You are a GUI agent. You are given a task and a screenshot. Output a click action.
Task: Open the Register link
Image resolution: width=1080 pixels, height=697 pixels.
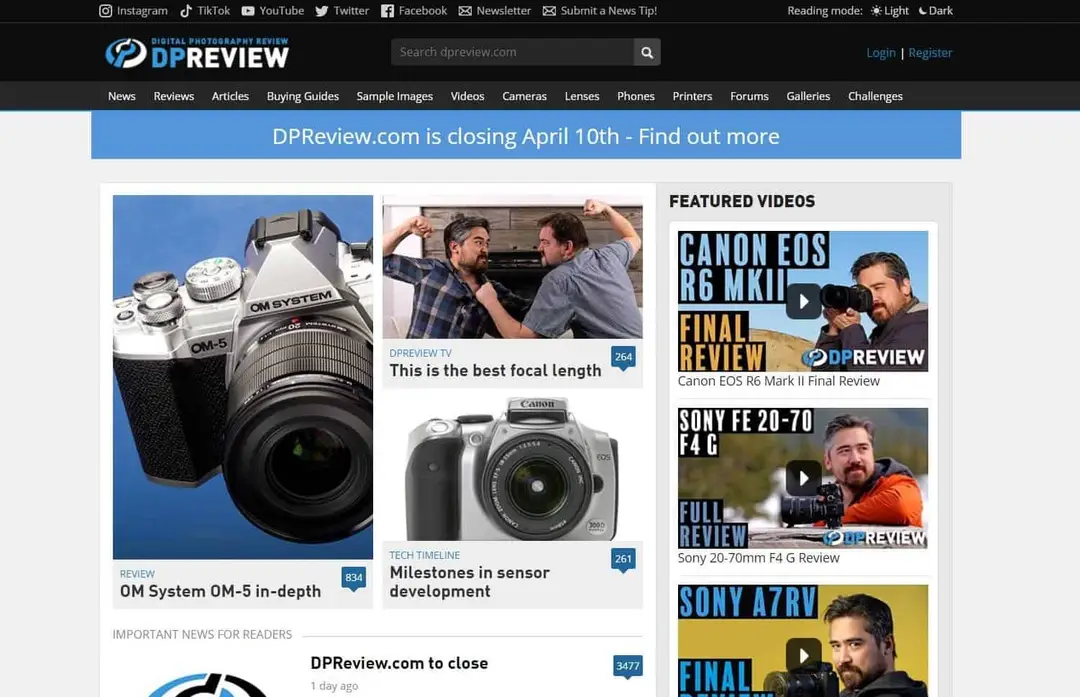pyautogui.click(x=930, y=52)
